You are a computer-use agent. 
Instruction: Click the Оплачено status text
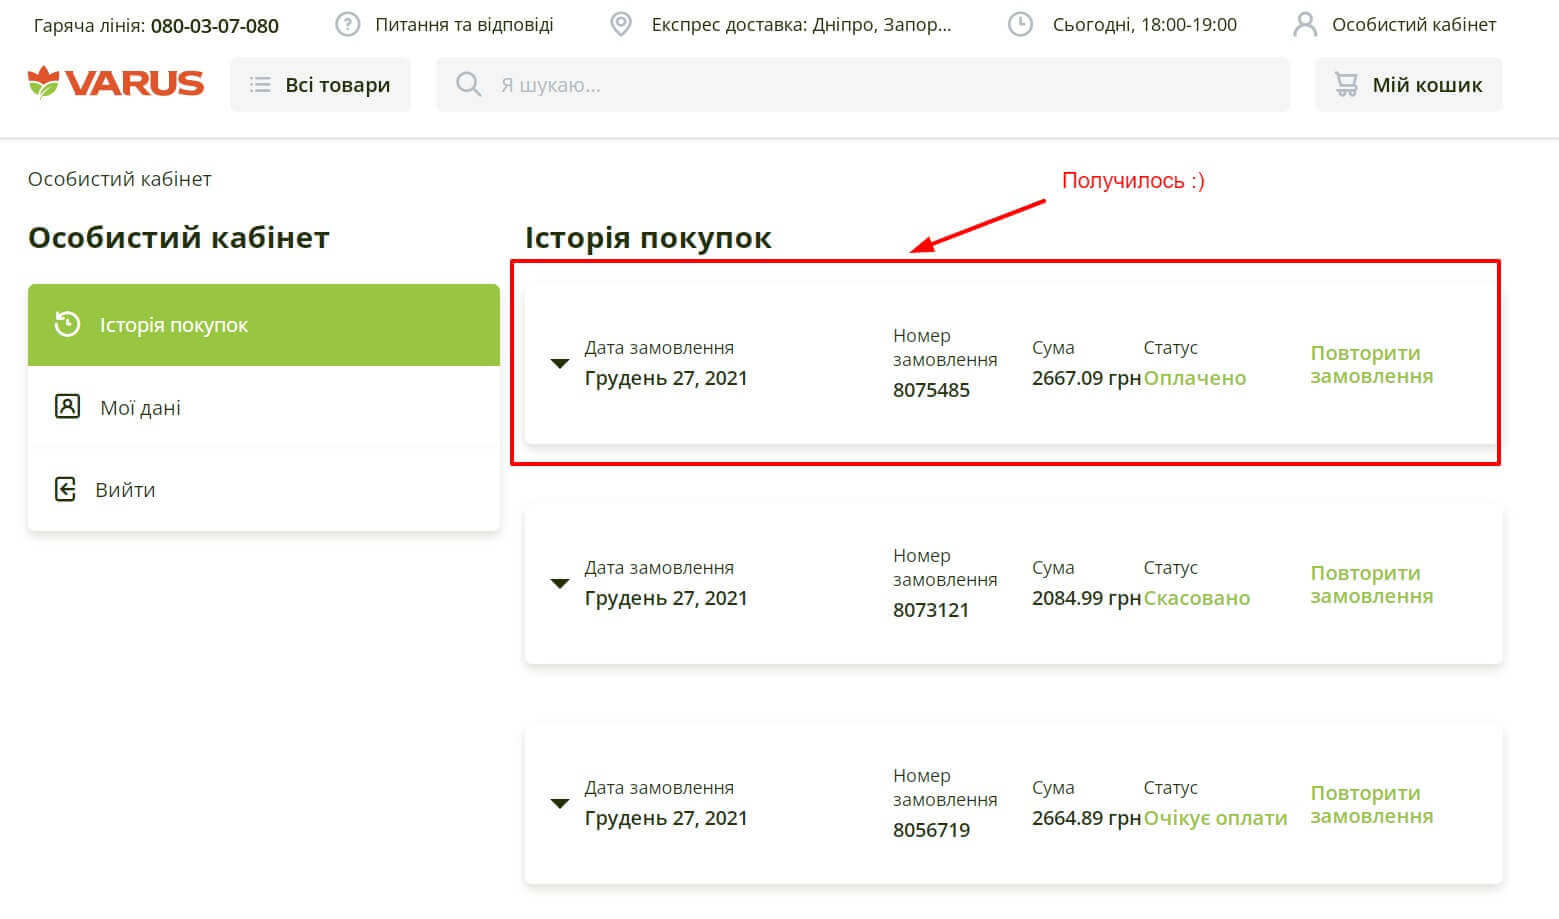pos(1195,378)
